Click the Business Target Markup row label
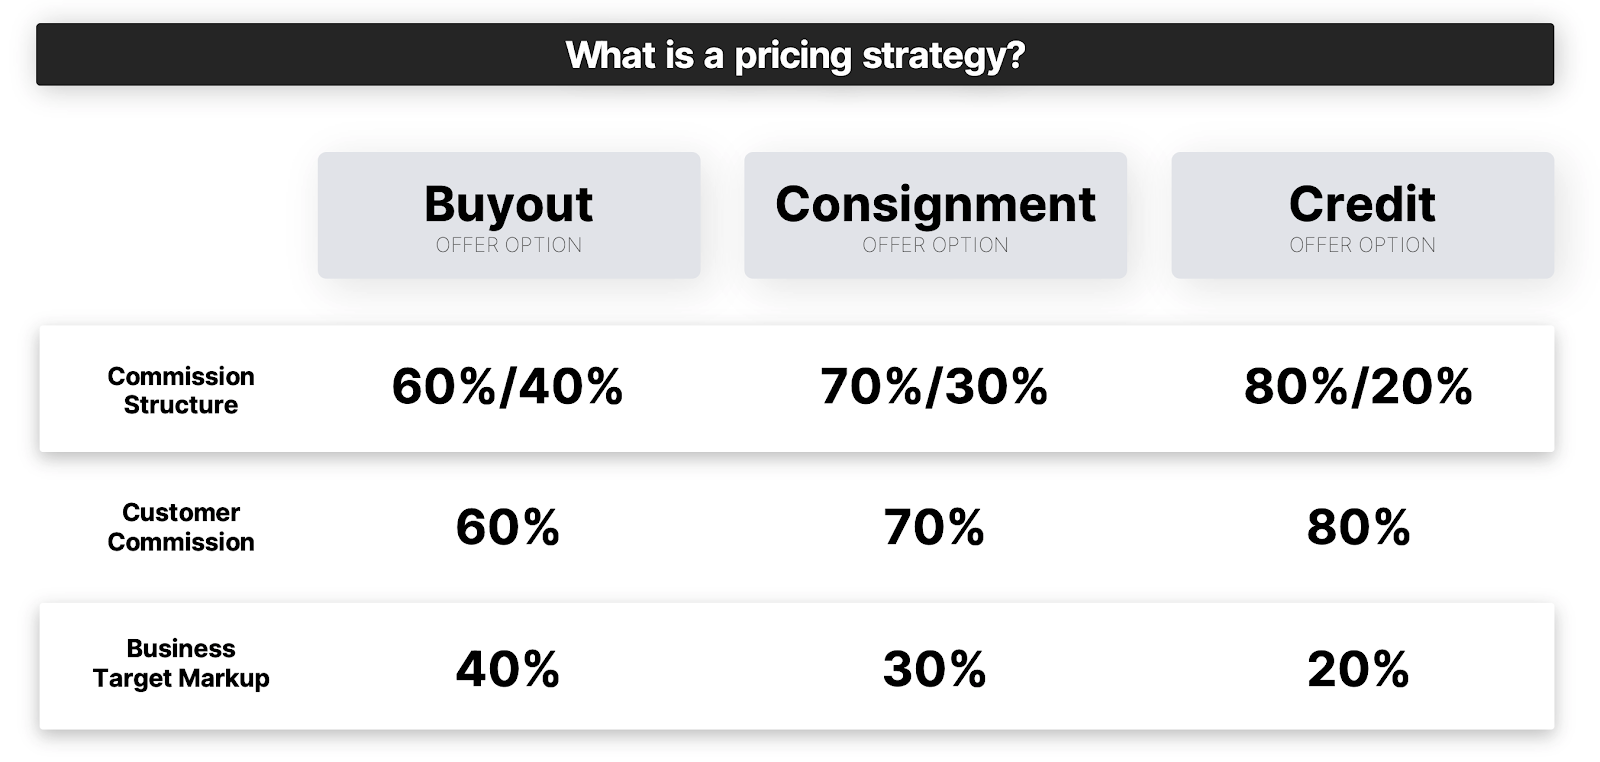The width and height of the screenshot is (1600, 762). pos(181,663)
